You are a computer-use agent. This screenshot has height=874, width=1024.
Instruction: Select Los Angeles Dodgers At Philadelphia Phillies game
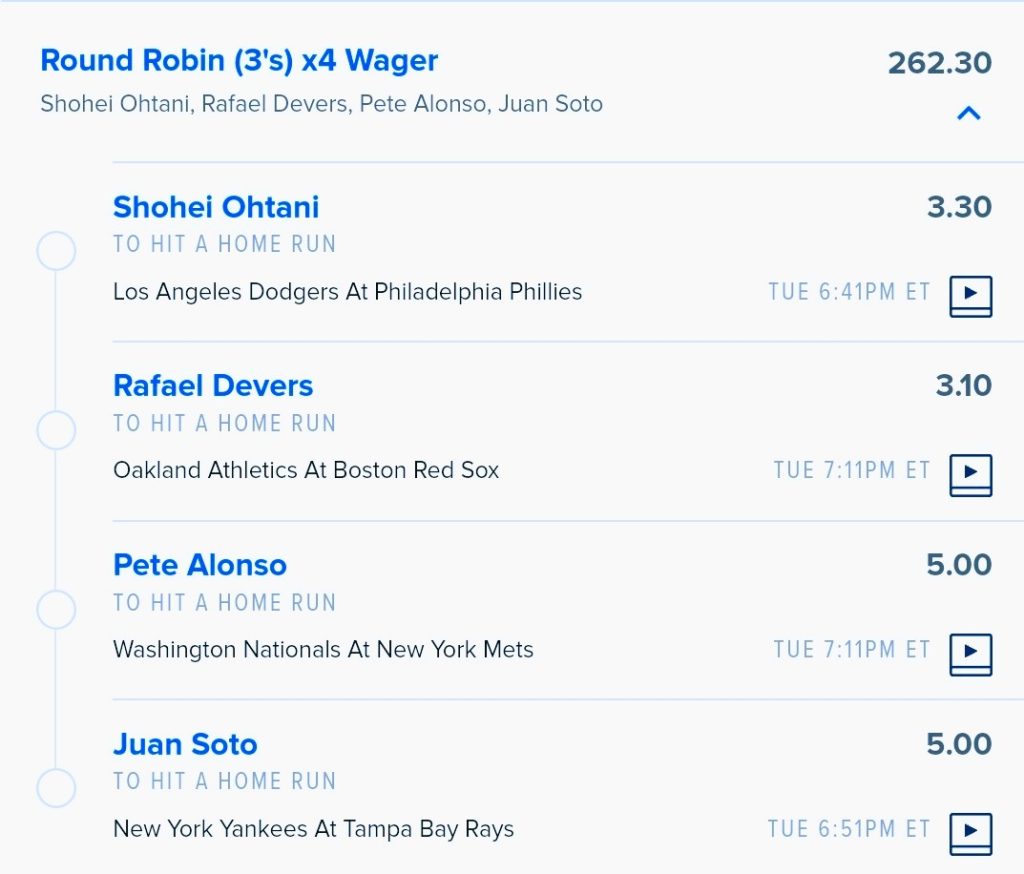point(347,292)
